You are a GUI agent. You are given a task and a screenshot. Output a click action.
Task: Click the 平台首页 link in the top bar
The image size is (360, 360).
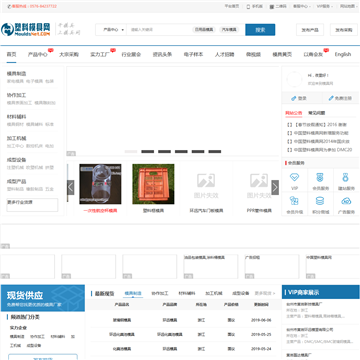click(232, 6)
